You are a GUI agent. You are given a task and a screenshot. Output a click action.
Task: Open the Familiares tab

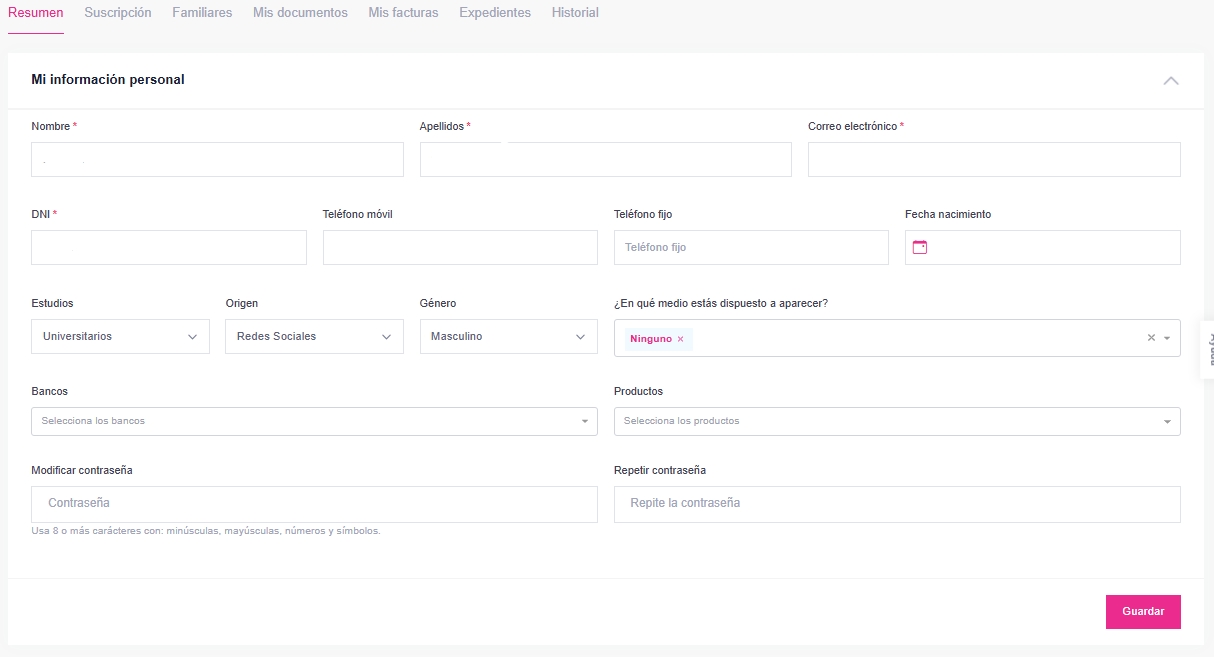point(202,13)
